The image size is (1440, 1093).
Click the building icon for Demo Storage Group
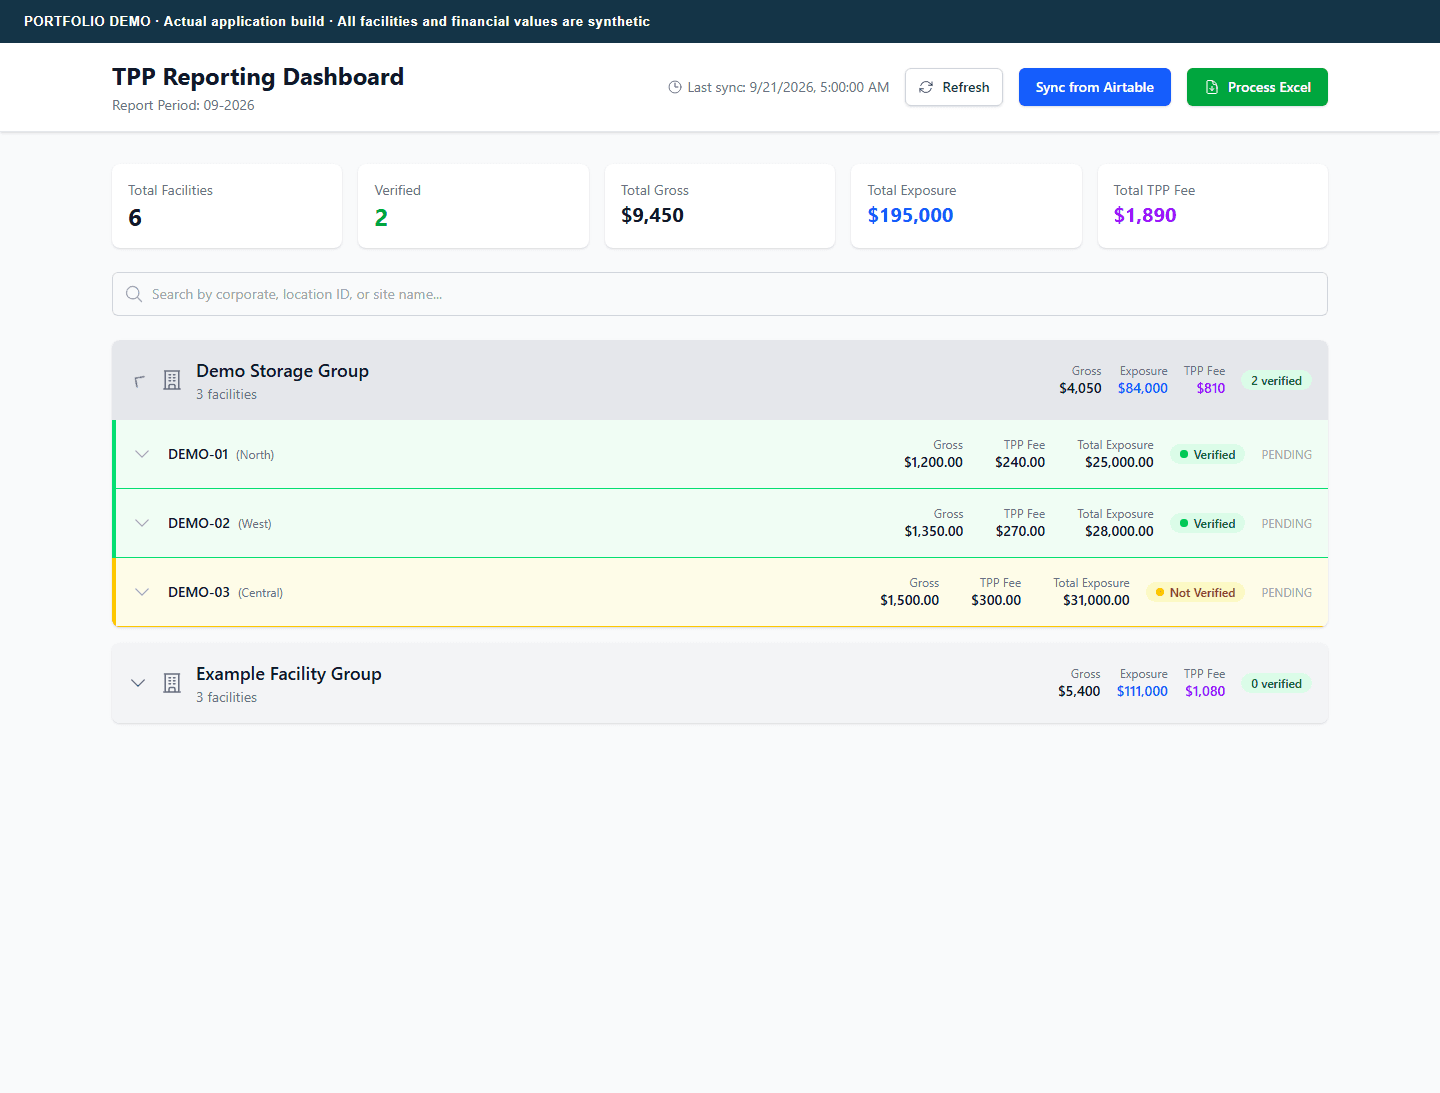pyautogui.click(x=172, y=380)
